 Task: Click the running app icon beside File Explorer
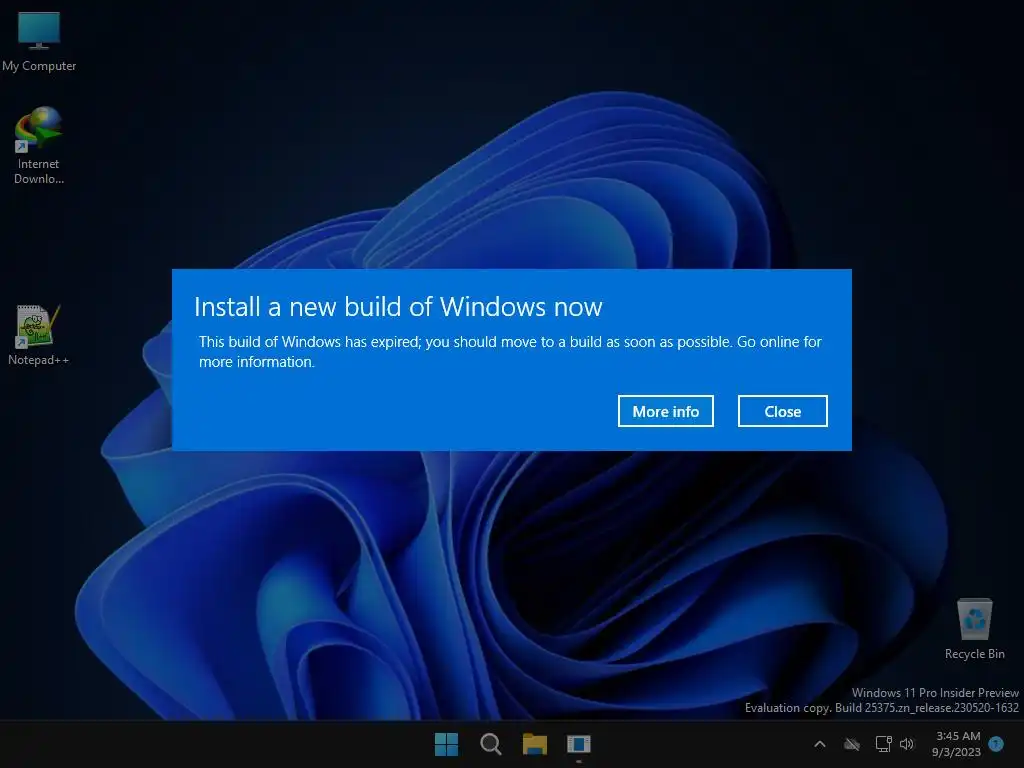pos(579,744)
